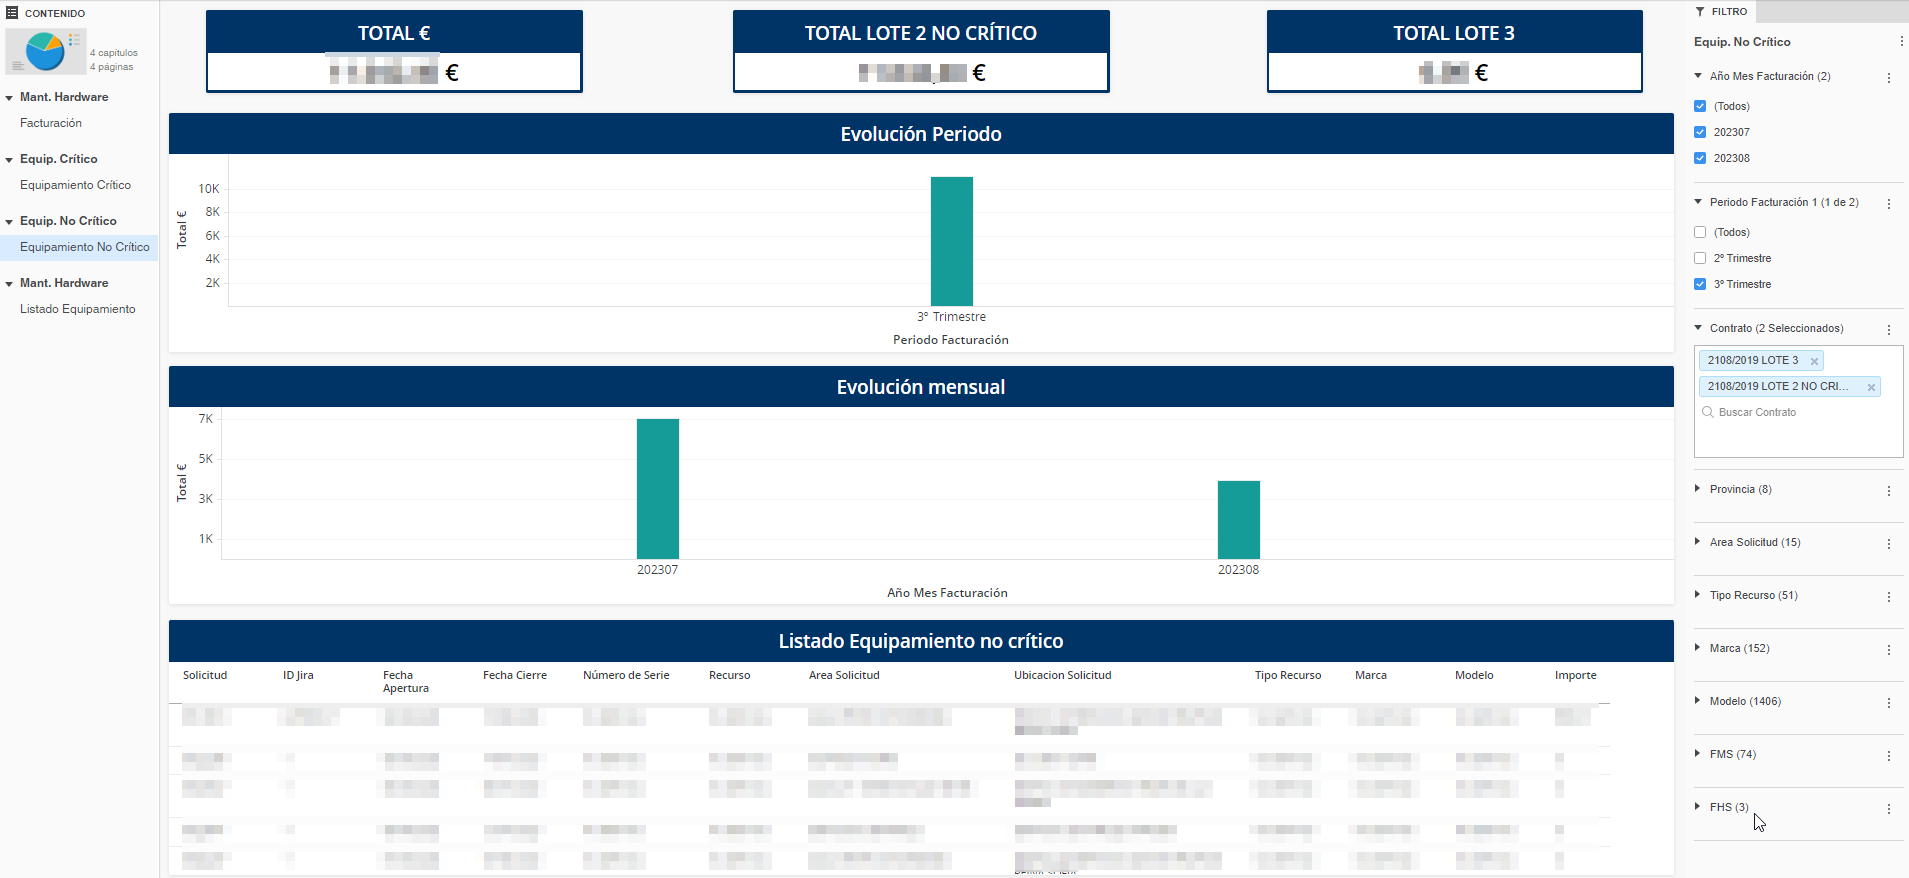Screen dimensions: 1909x878
Task: Sort table by Importe column header
Action: point(1576,675)
